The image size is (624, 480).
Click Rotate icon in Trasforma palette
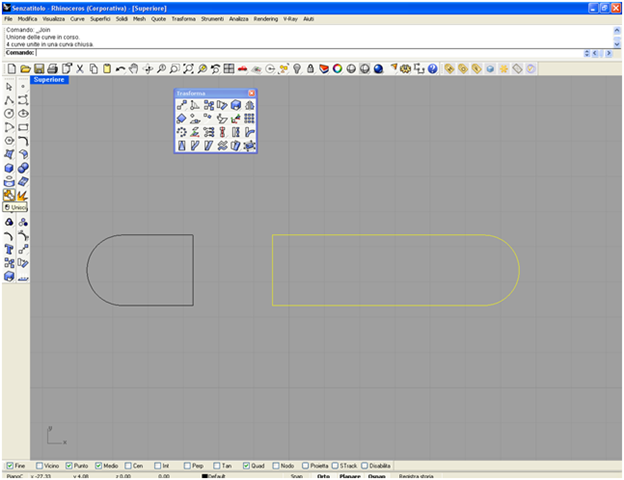(195, 105)
